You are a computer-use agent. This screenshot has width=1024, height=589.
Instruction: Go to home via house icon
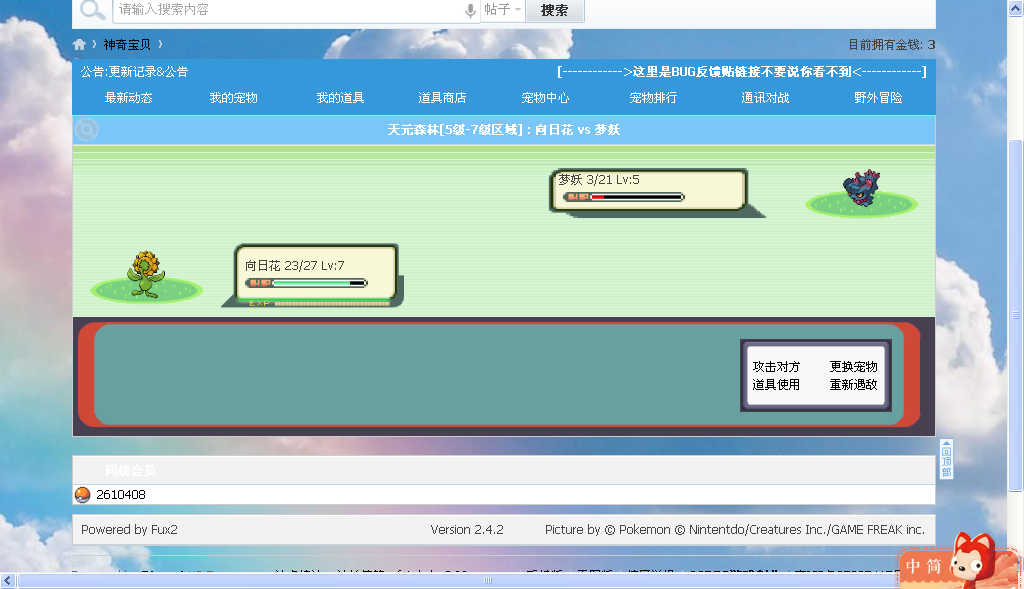pyautogui.click(x=80, y=44)
